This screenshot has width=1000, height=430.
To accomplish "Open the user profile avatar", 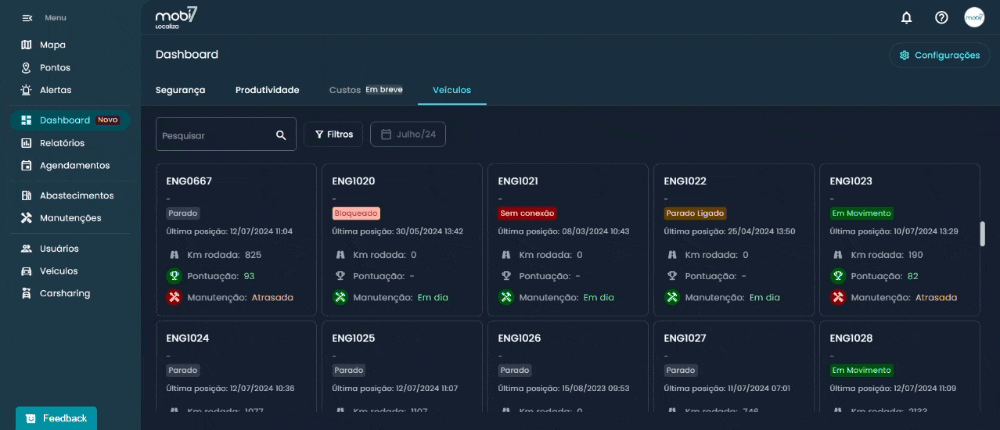I will (x=974, y=17).
